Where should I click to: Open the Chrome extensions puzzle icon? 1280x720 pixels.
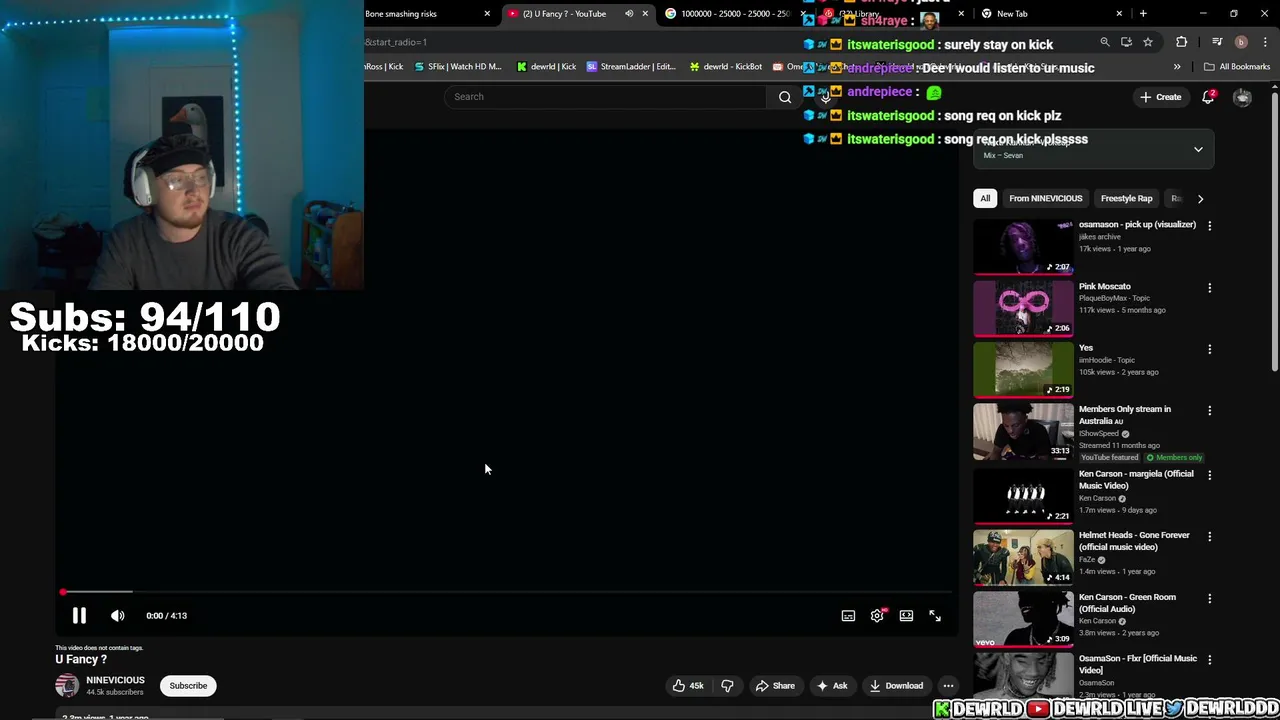(1182, 42)
